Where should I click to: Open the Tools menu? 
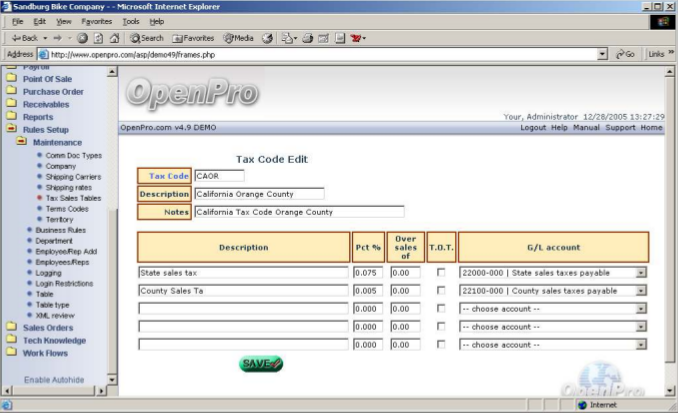point(131,21)
